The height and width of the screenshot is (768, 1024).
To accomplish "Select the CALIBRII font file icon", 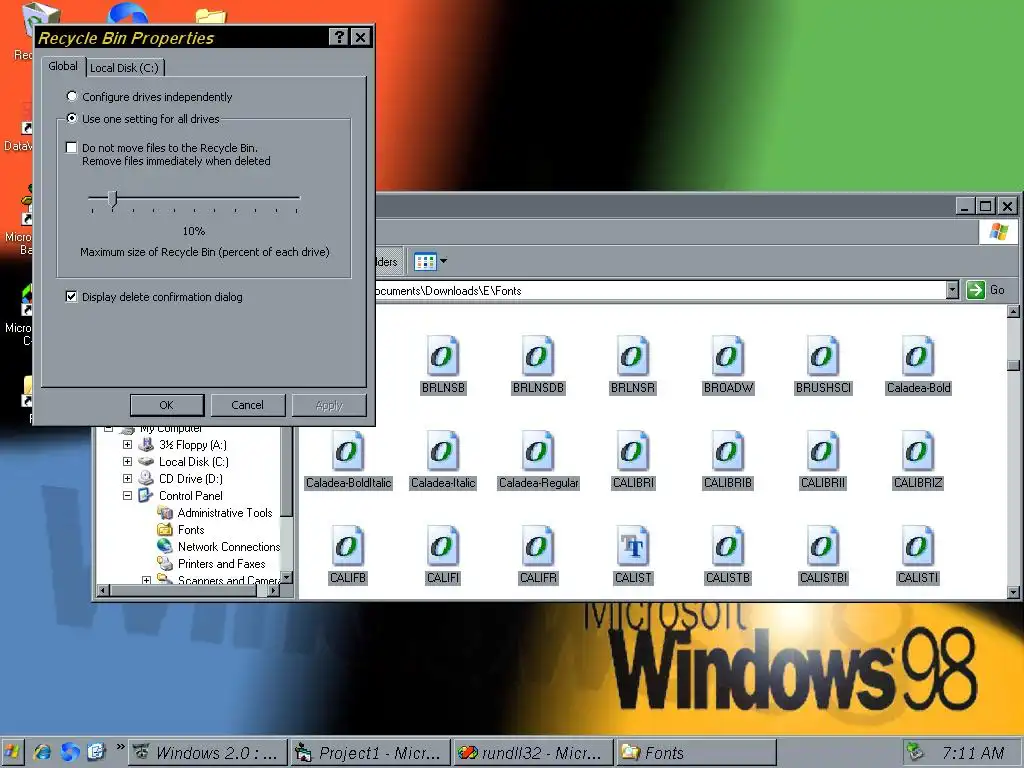I will point(823,451).
